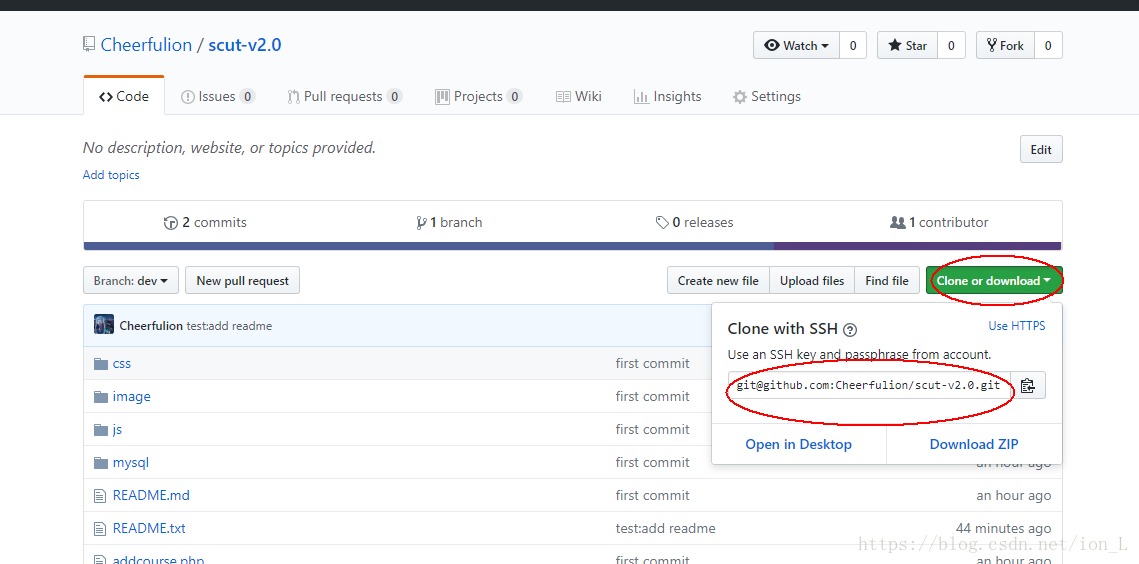Click Create new file button
This screenshot has height=564, width=1139.
coord(718,281)
